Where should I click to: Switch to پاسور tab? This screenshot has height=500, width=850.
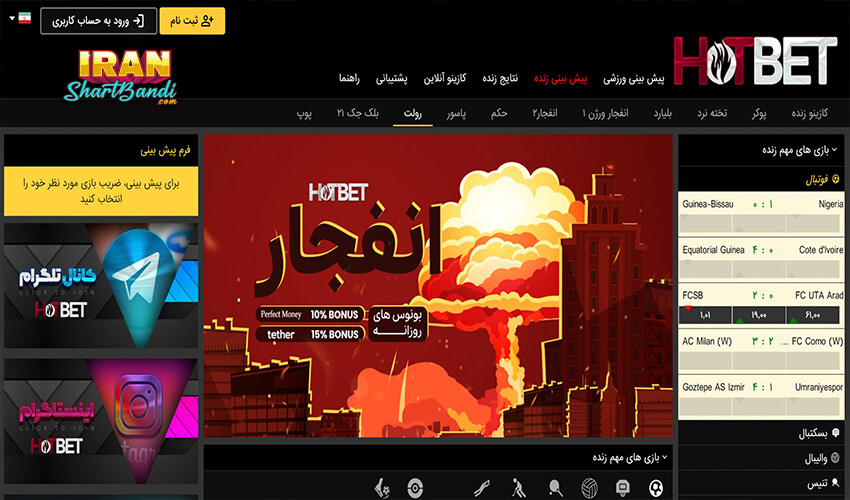456,113
